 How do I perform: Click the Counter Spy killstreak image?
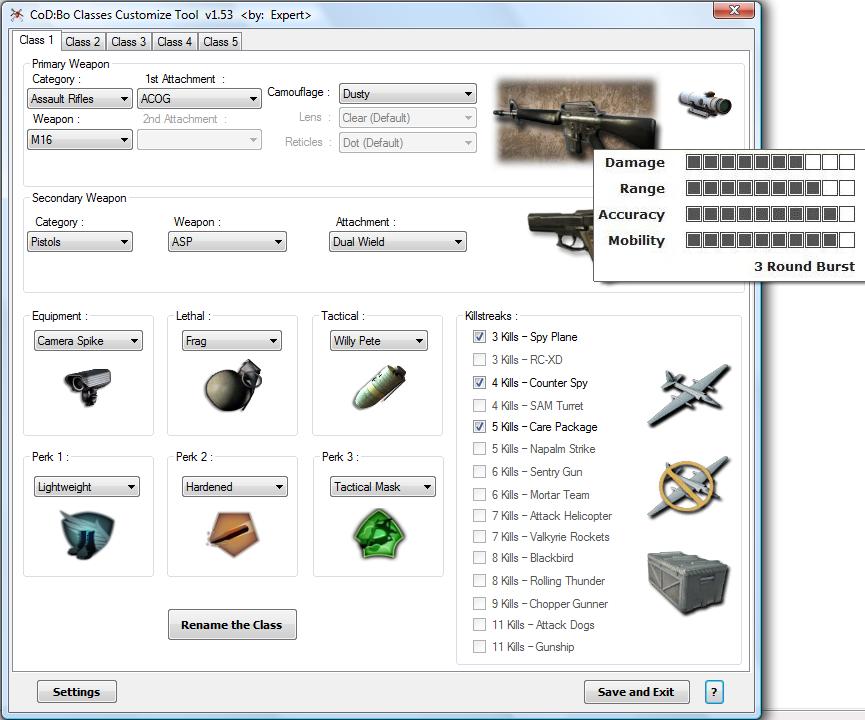(x=688, y=487)
